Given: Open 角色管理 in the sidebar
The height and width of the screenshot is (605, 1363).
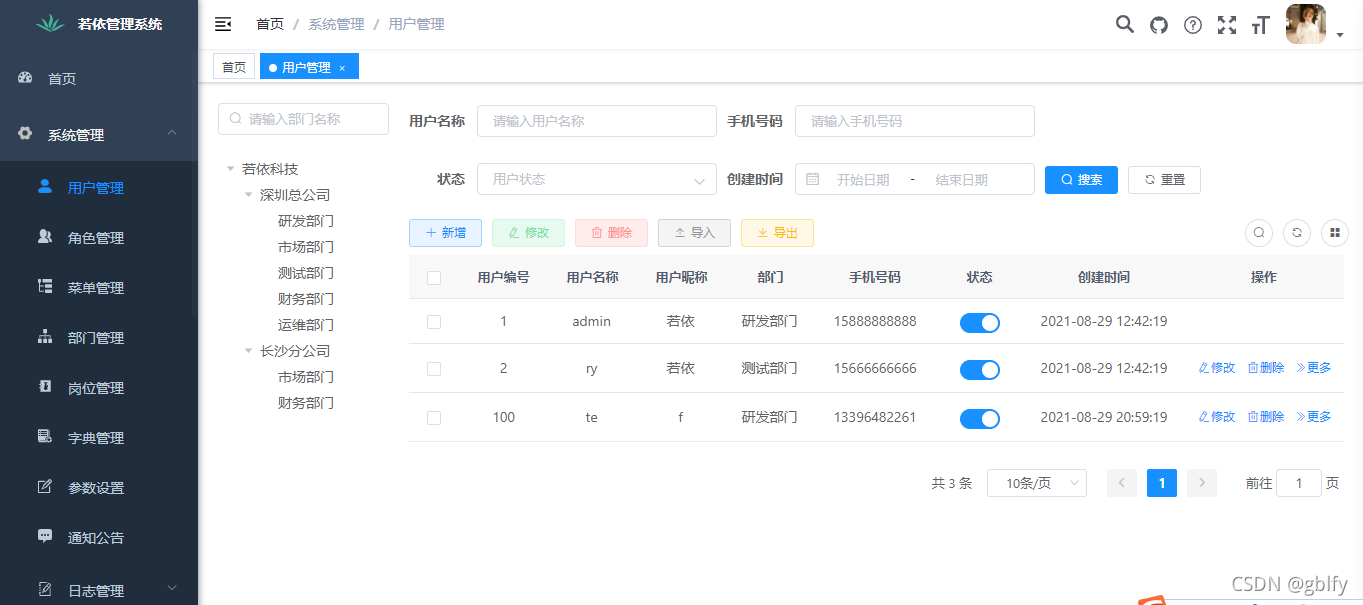Looking at the screenshot, I should [x=99, y=237].
